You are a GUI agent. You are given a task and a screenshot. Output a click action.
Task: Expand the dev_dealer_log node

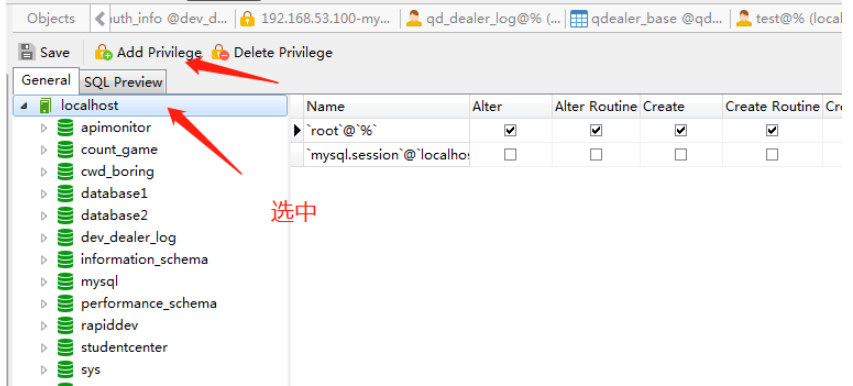[44, 238]
